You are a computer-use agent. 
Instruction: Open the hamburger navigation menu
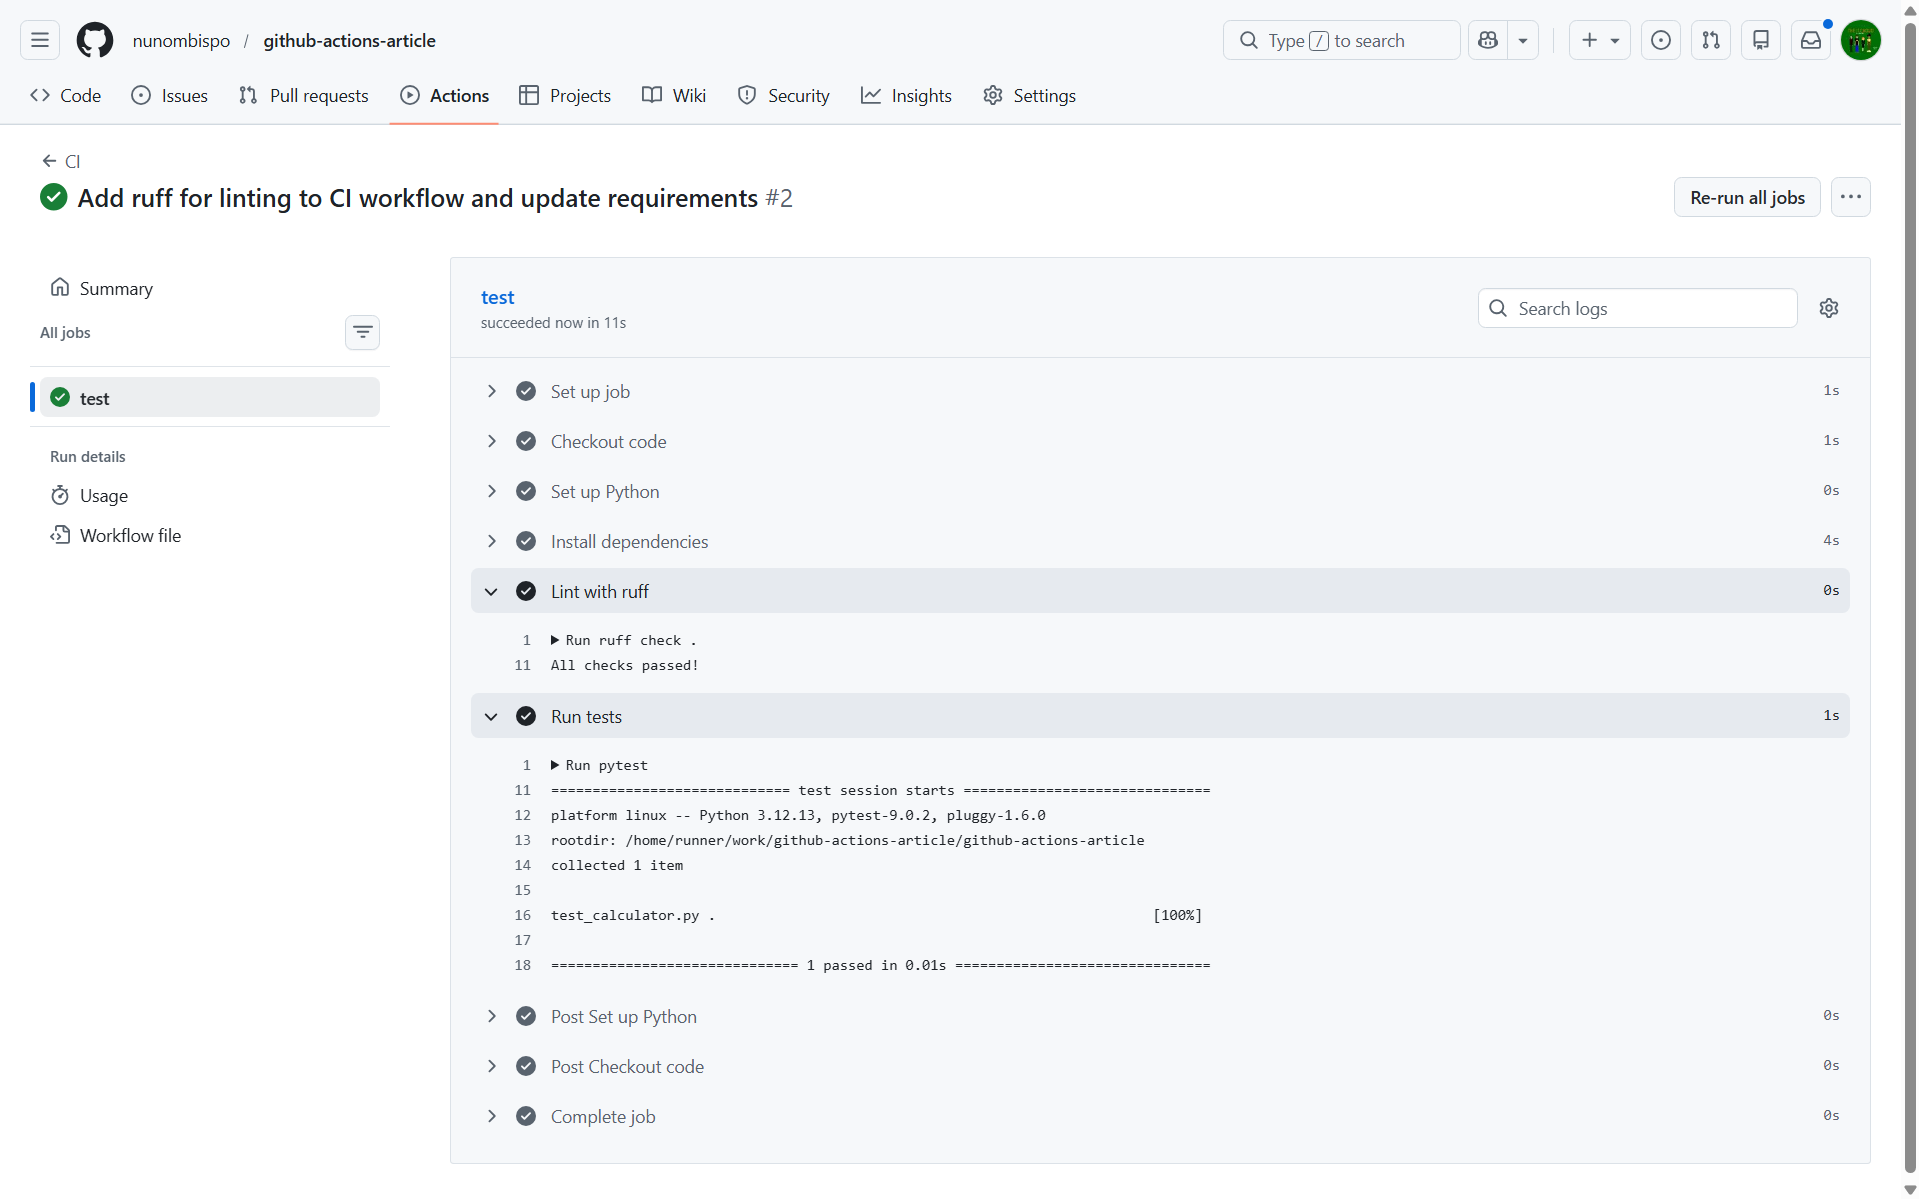pos(40,40)
